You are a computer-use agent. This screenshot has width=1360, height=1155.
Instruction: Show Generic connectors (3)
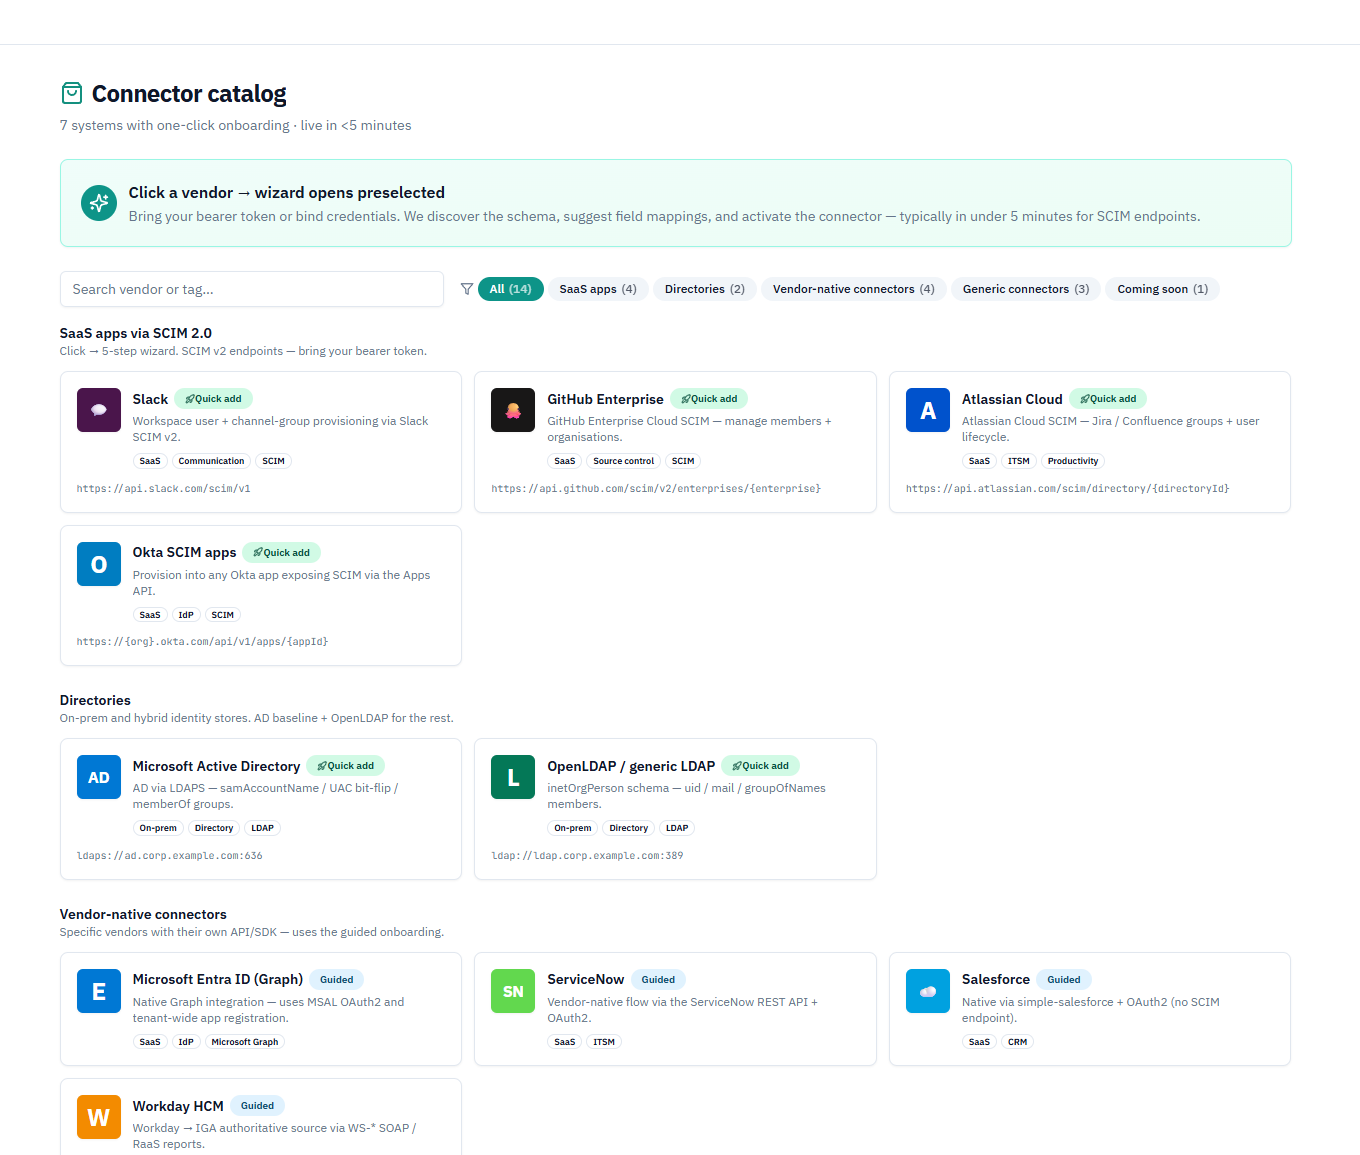point(1026,289)
